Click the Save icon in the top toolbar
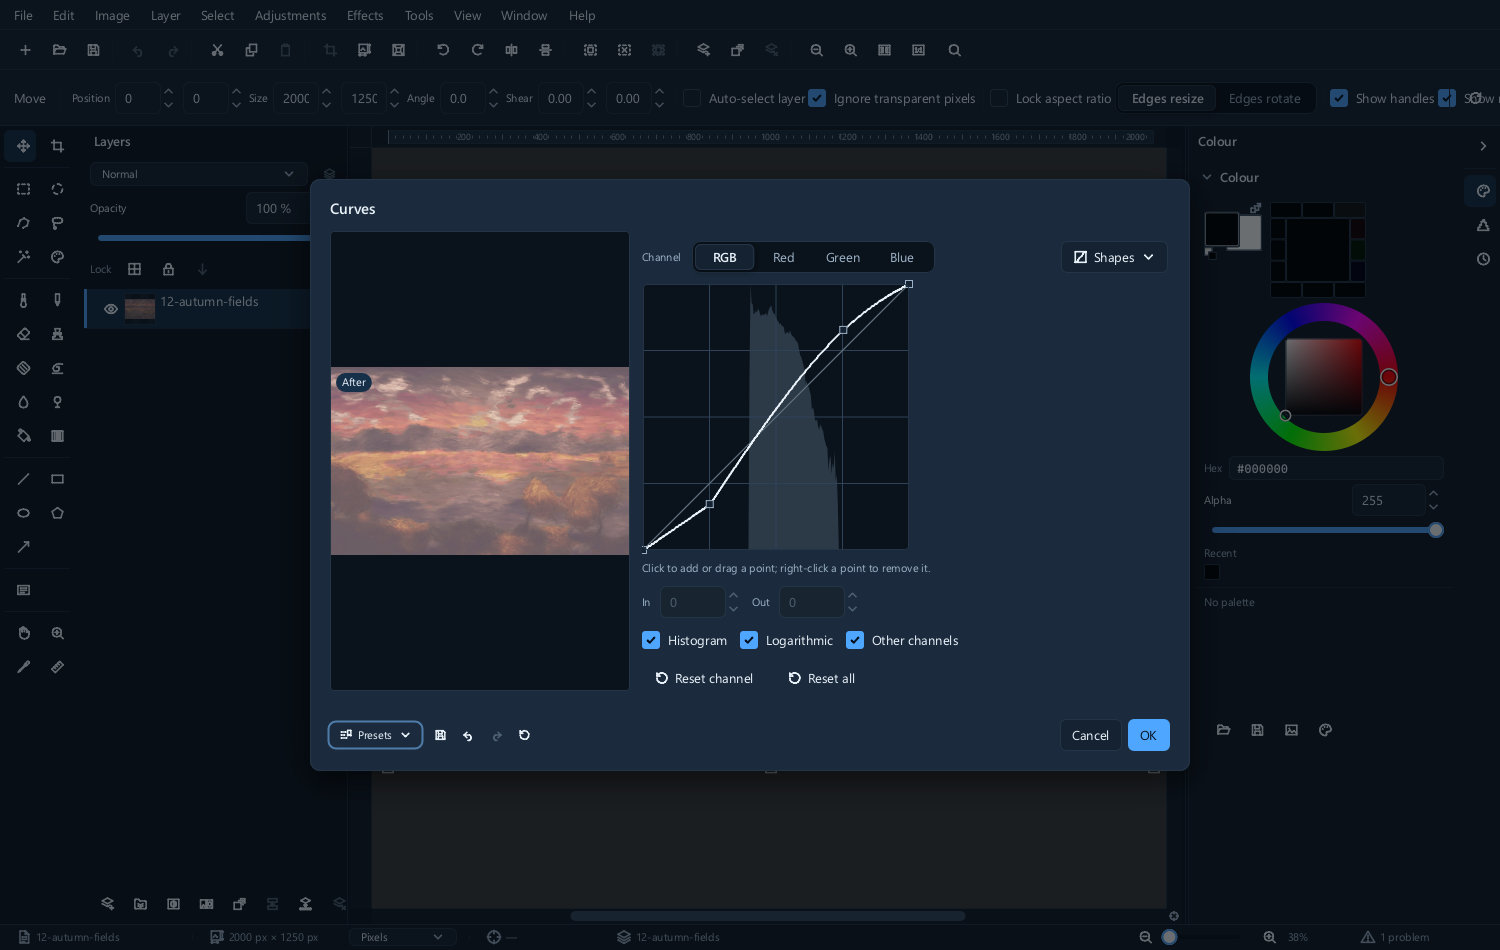This screenshot has height=950, width=1500. [x=93, y=50]
